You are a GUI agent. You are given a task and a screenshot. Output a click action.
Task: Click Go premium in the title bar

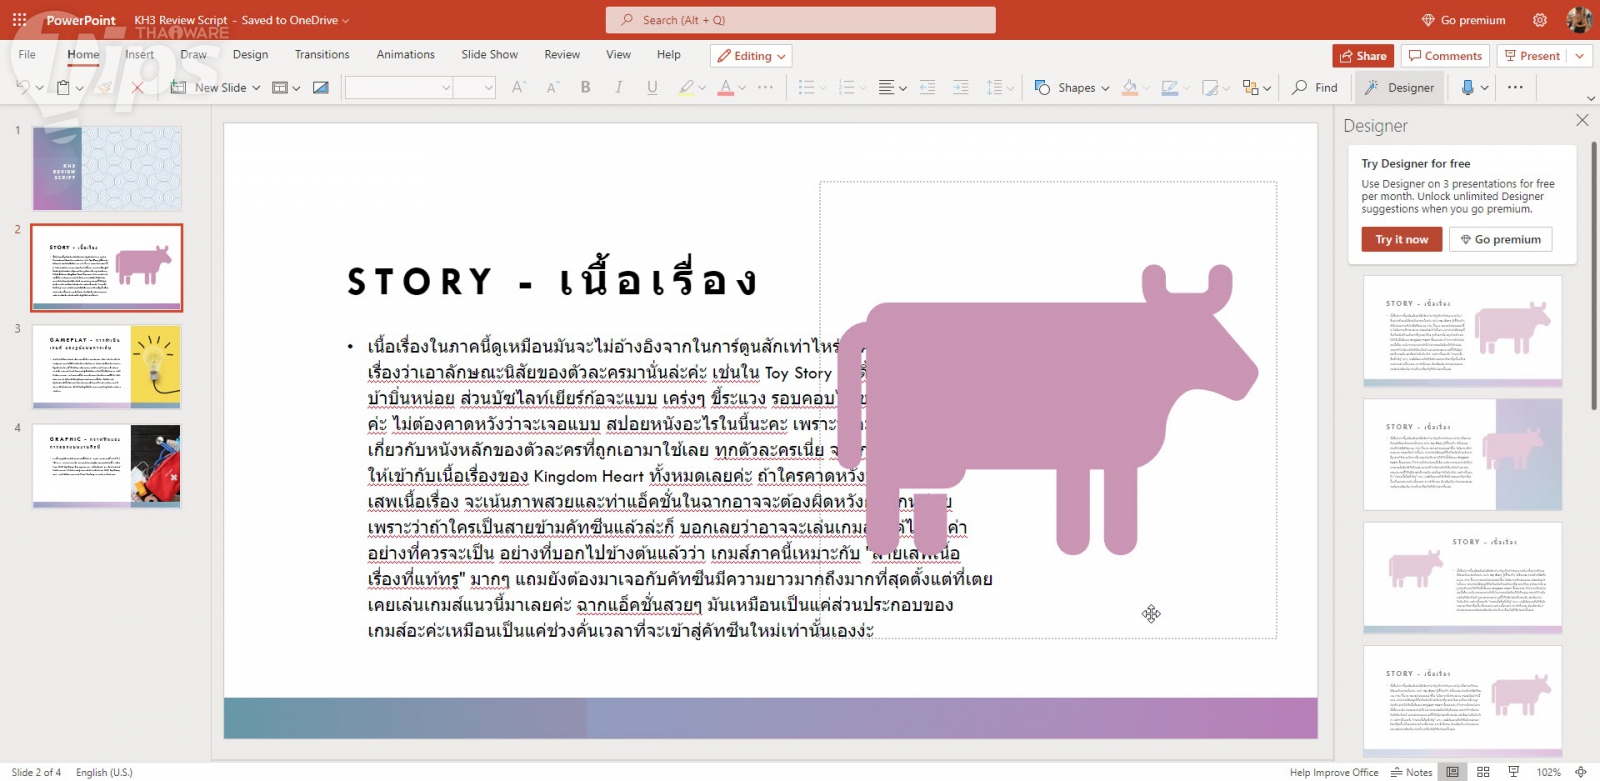click(1463, 20)
